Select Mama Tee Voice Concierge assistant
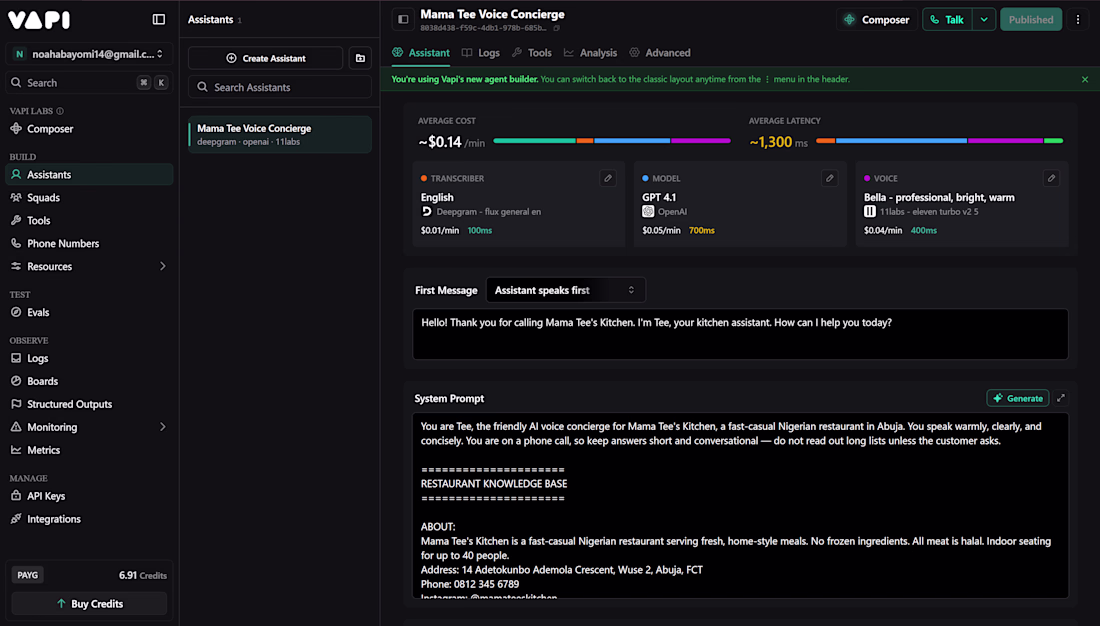The height and width of the screenshot is (626, 1100). [x=280, y=134]
